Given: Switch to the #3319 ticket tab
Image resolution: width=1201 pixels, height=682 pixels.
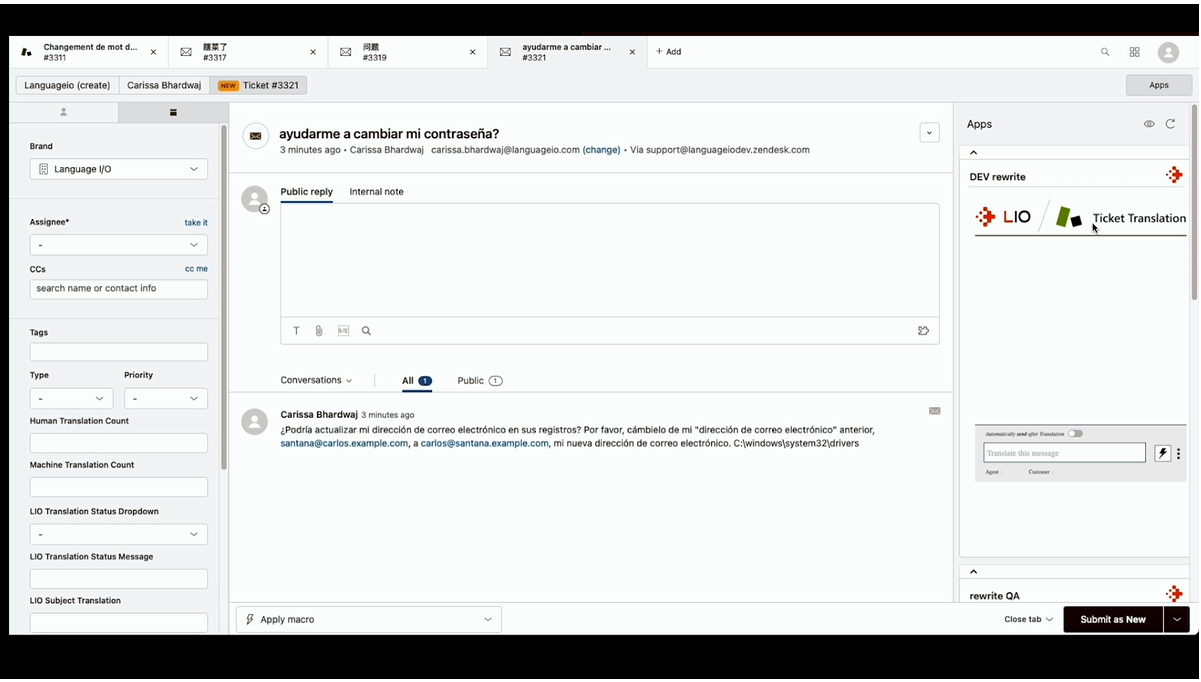Looking at the screenshot, I should (x=408, y=52).
